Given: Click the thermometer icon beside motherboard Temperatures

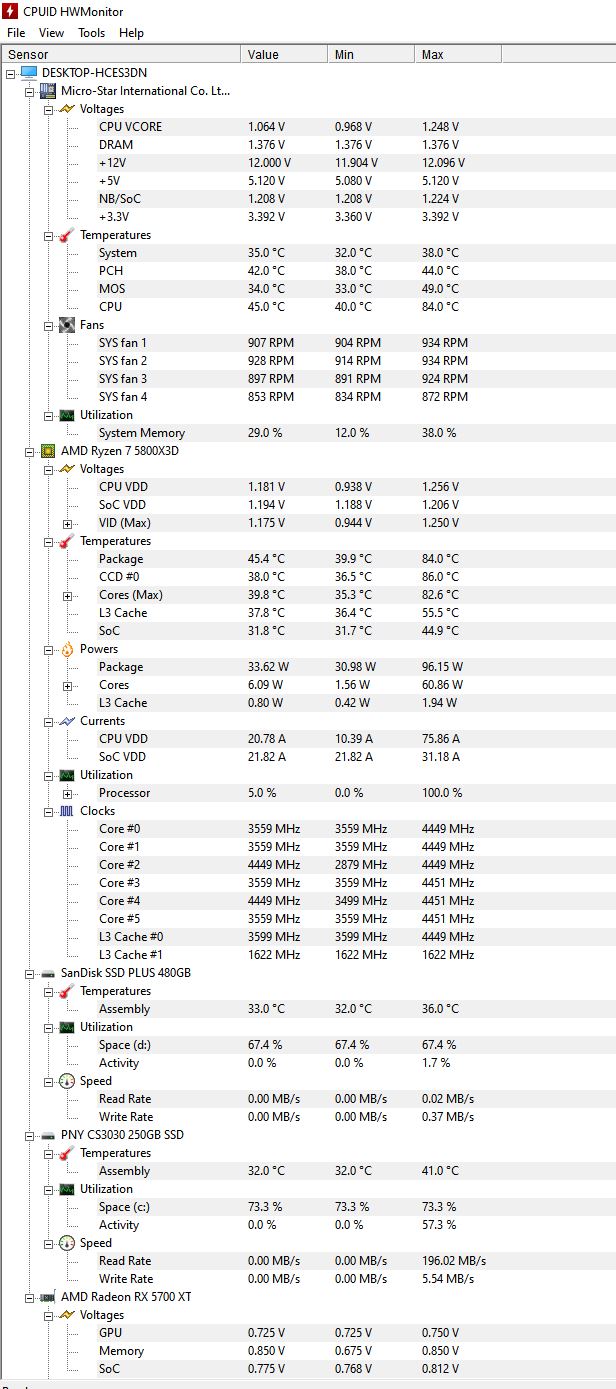Looking at the screenshot, I should (67, 235).
